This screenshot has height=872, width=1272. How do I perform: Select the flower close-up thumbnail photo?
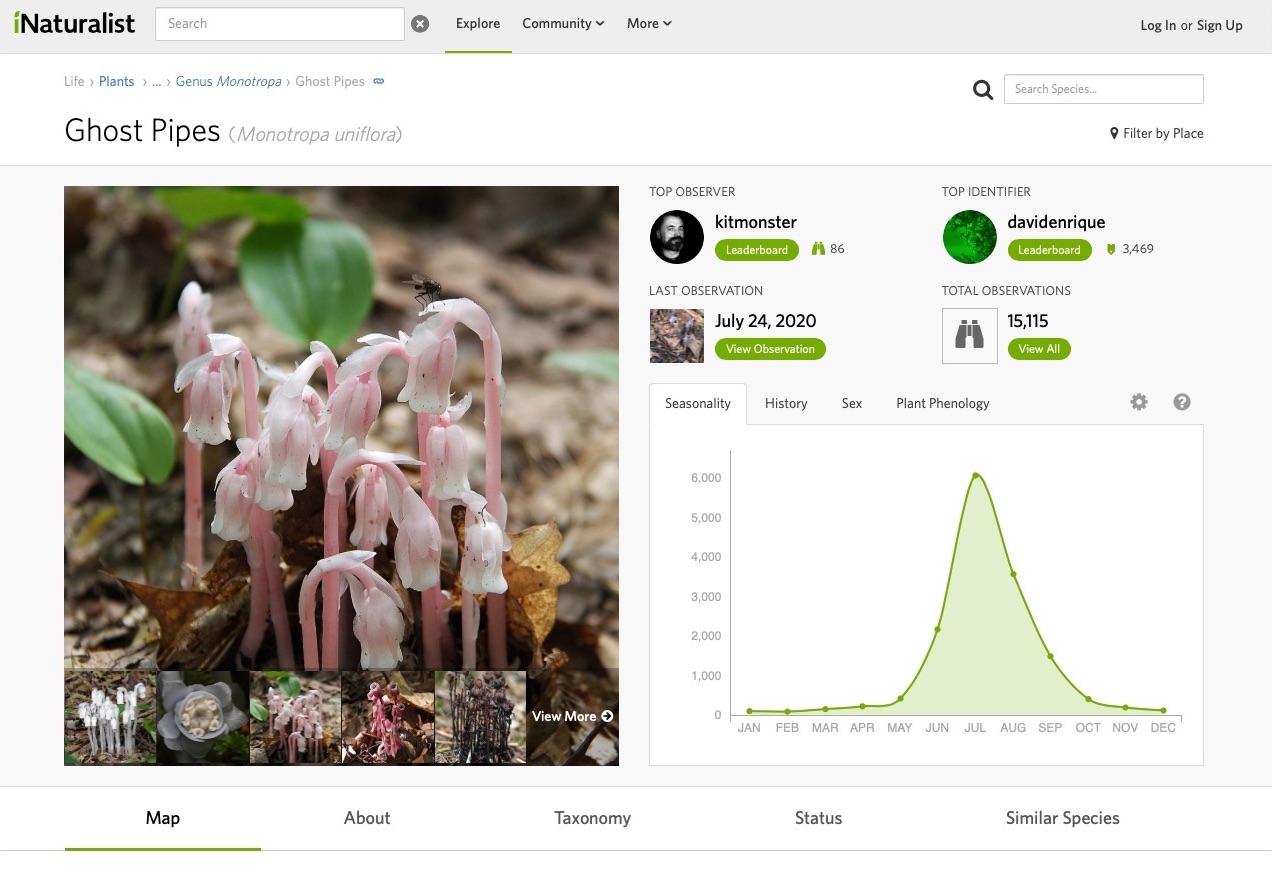202,717
